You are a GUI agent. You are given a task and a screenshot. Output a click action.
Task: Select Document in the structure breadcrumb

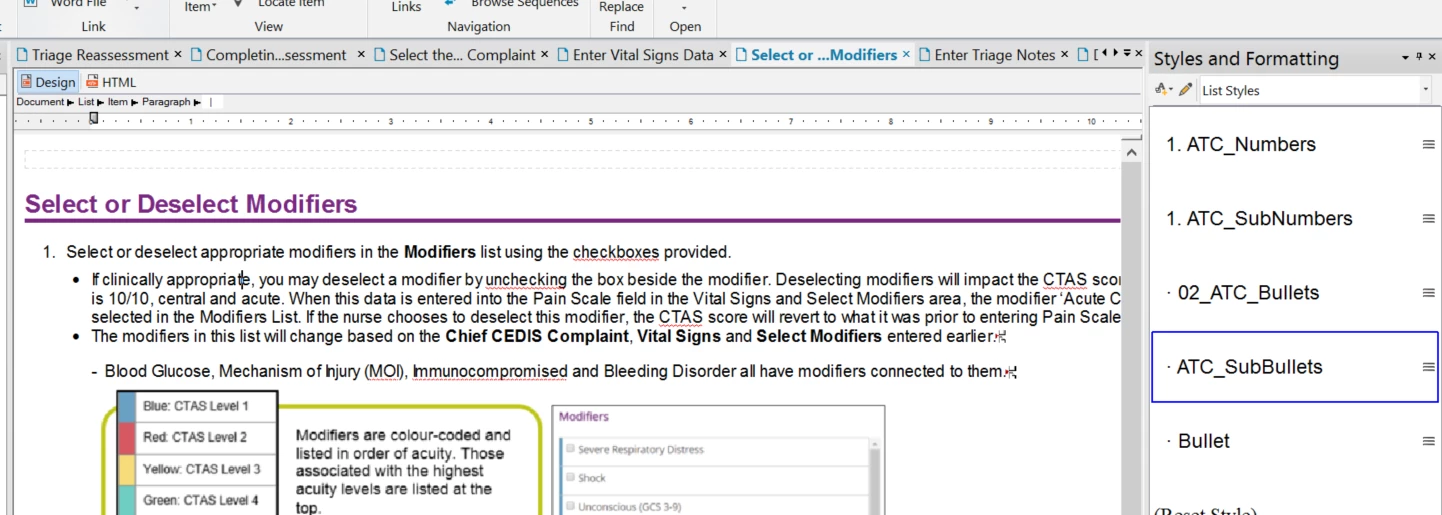(40, 102)
